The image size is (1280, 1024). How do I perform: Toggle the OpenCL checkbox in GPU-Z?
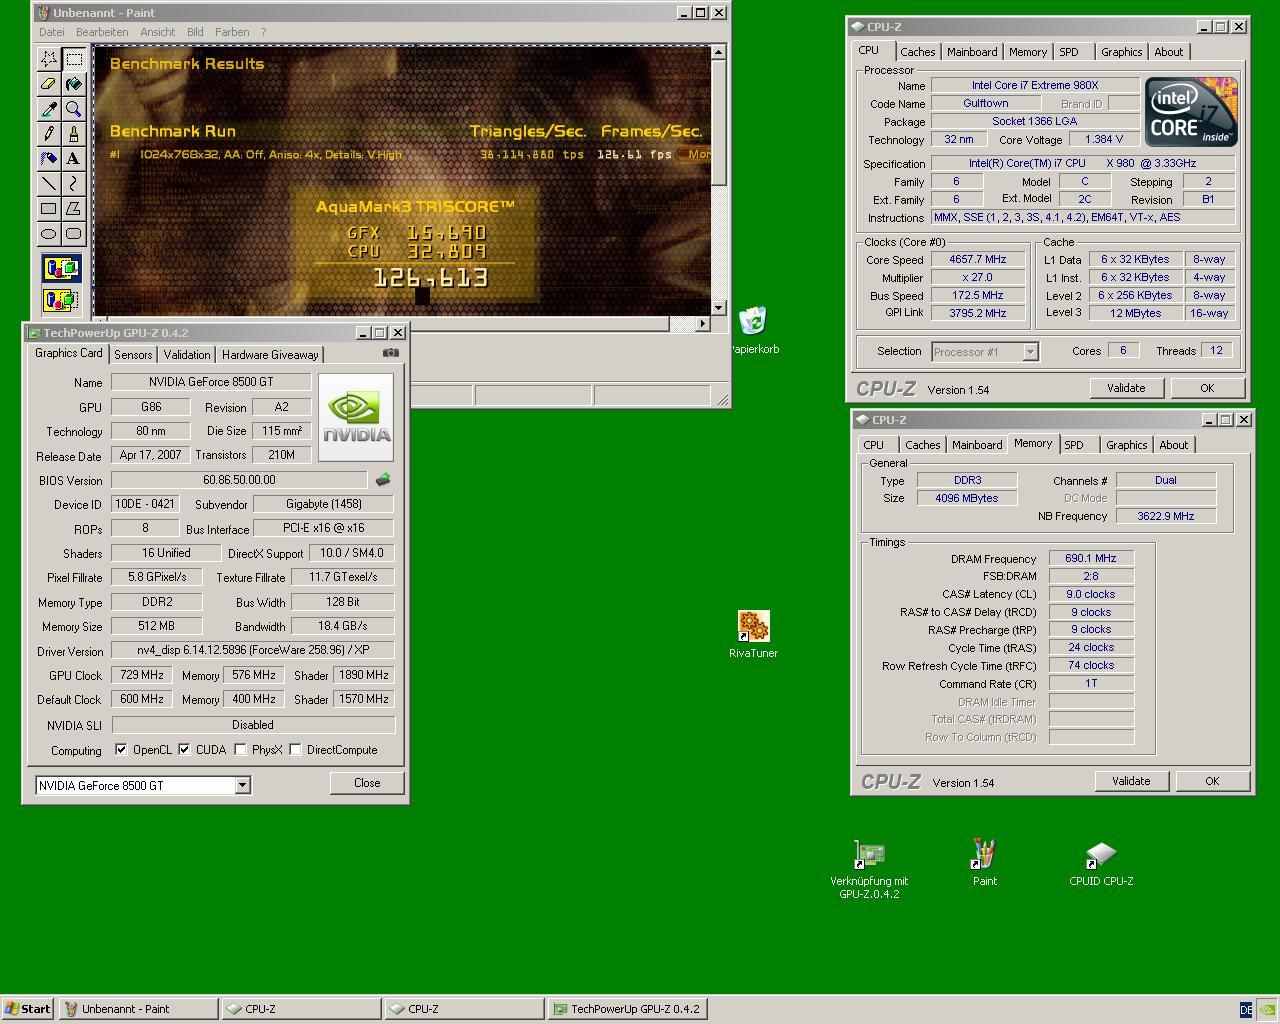pos(121,749)
